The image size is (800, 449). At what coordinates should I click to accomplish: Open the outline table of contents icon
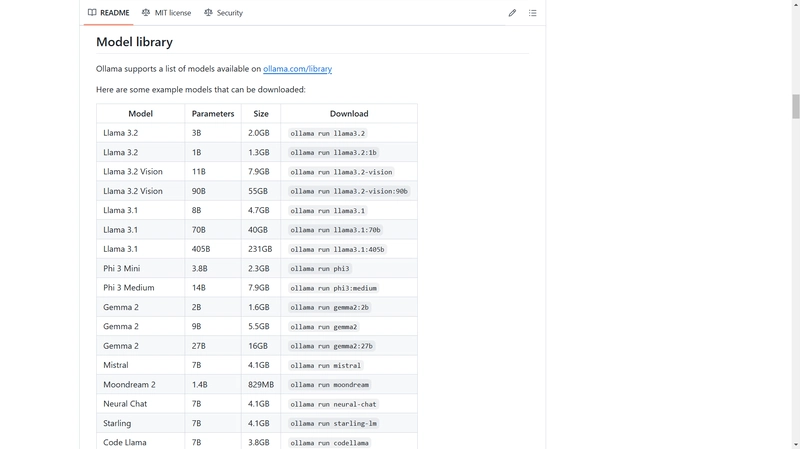(533, 13)
